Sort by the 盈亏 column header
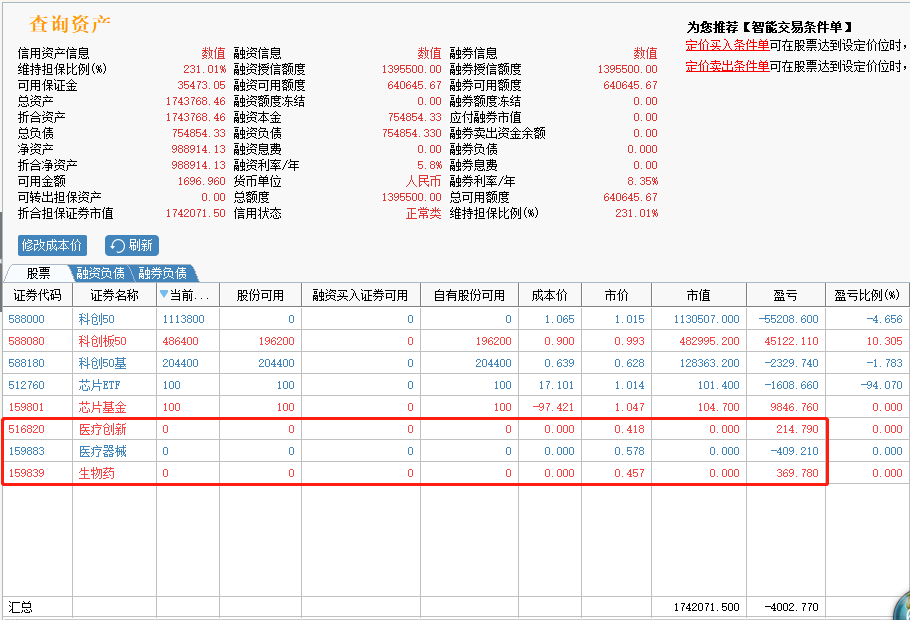 (x=785, y=295)
